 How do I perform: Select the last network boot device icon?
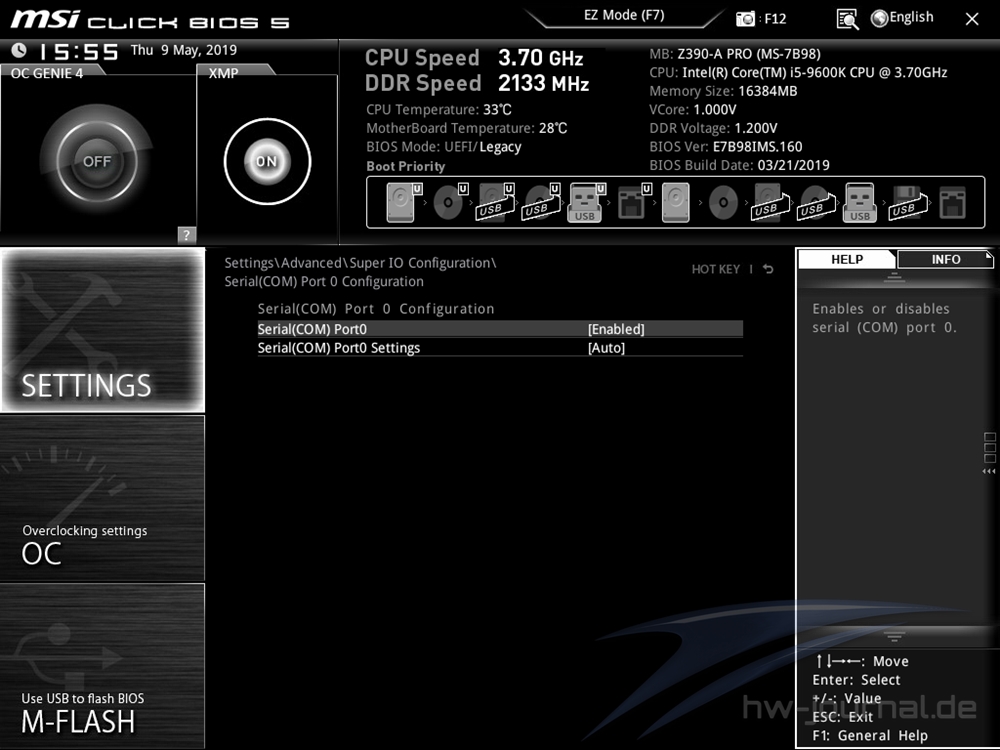[952, 203]
